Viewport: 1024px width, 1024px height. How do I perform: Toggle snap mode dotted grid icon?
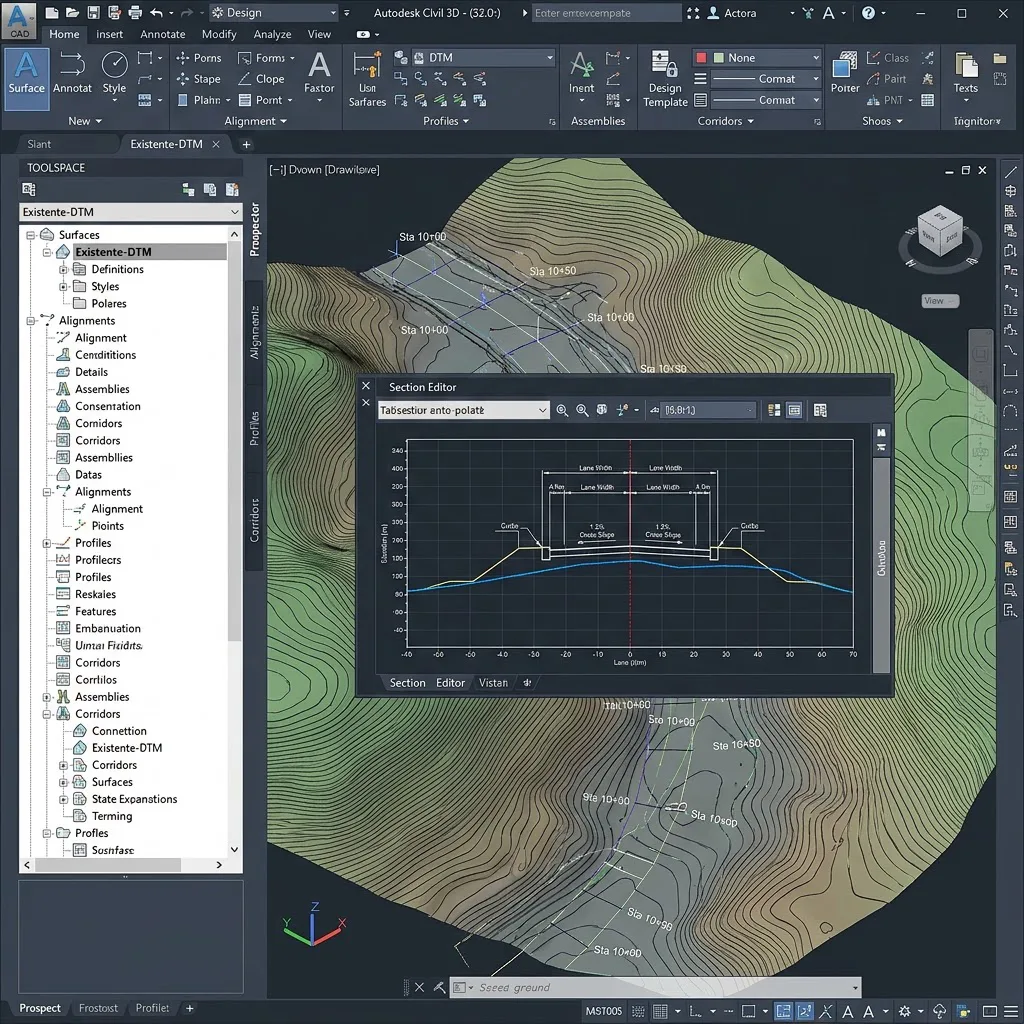click(x=638, y=1011)
